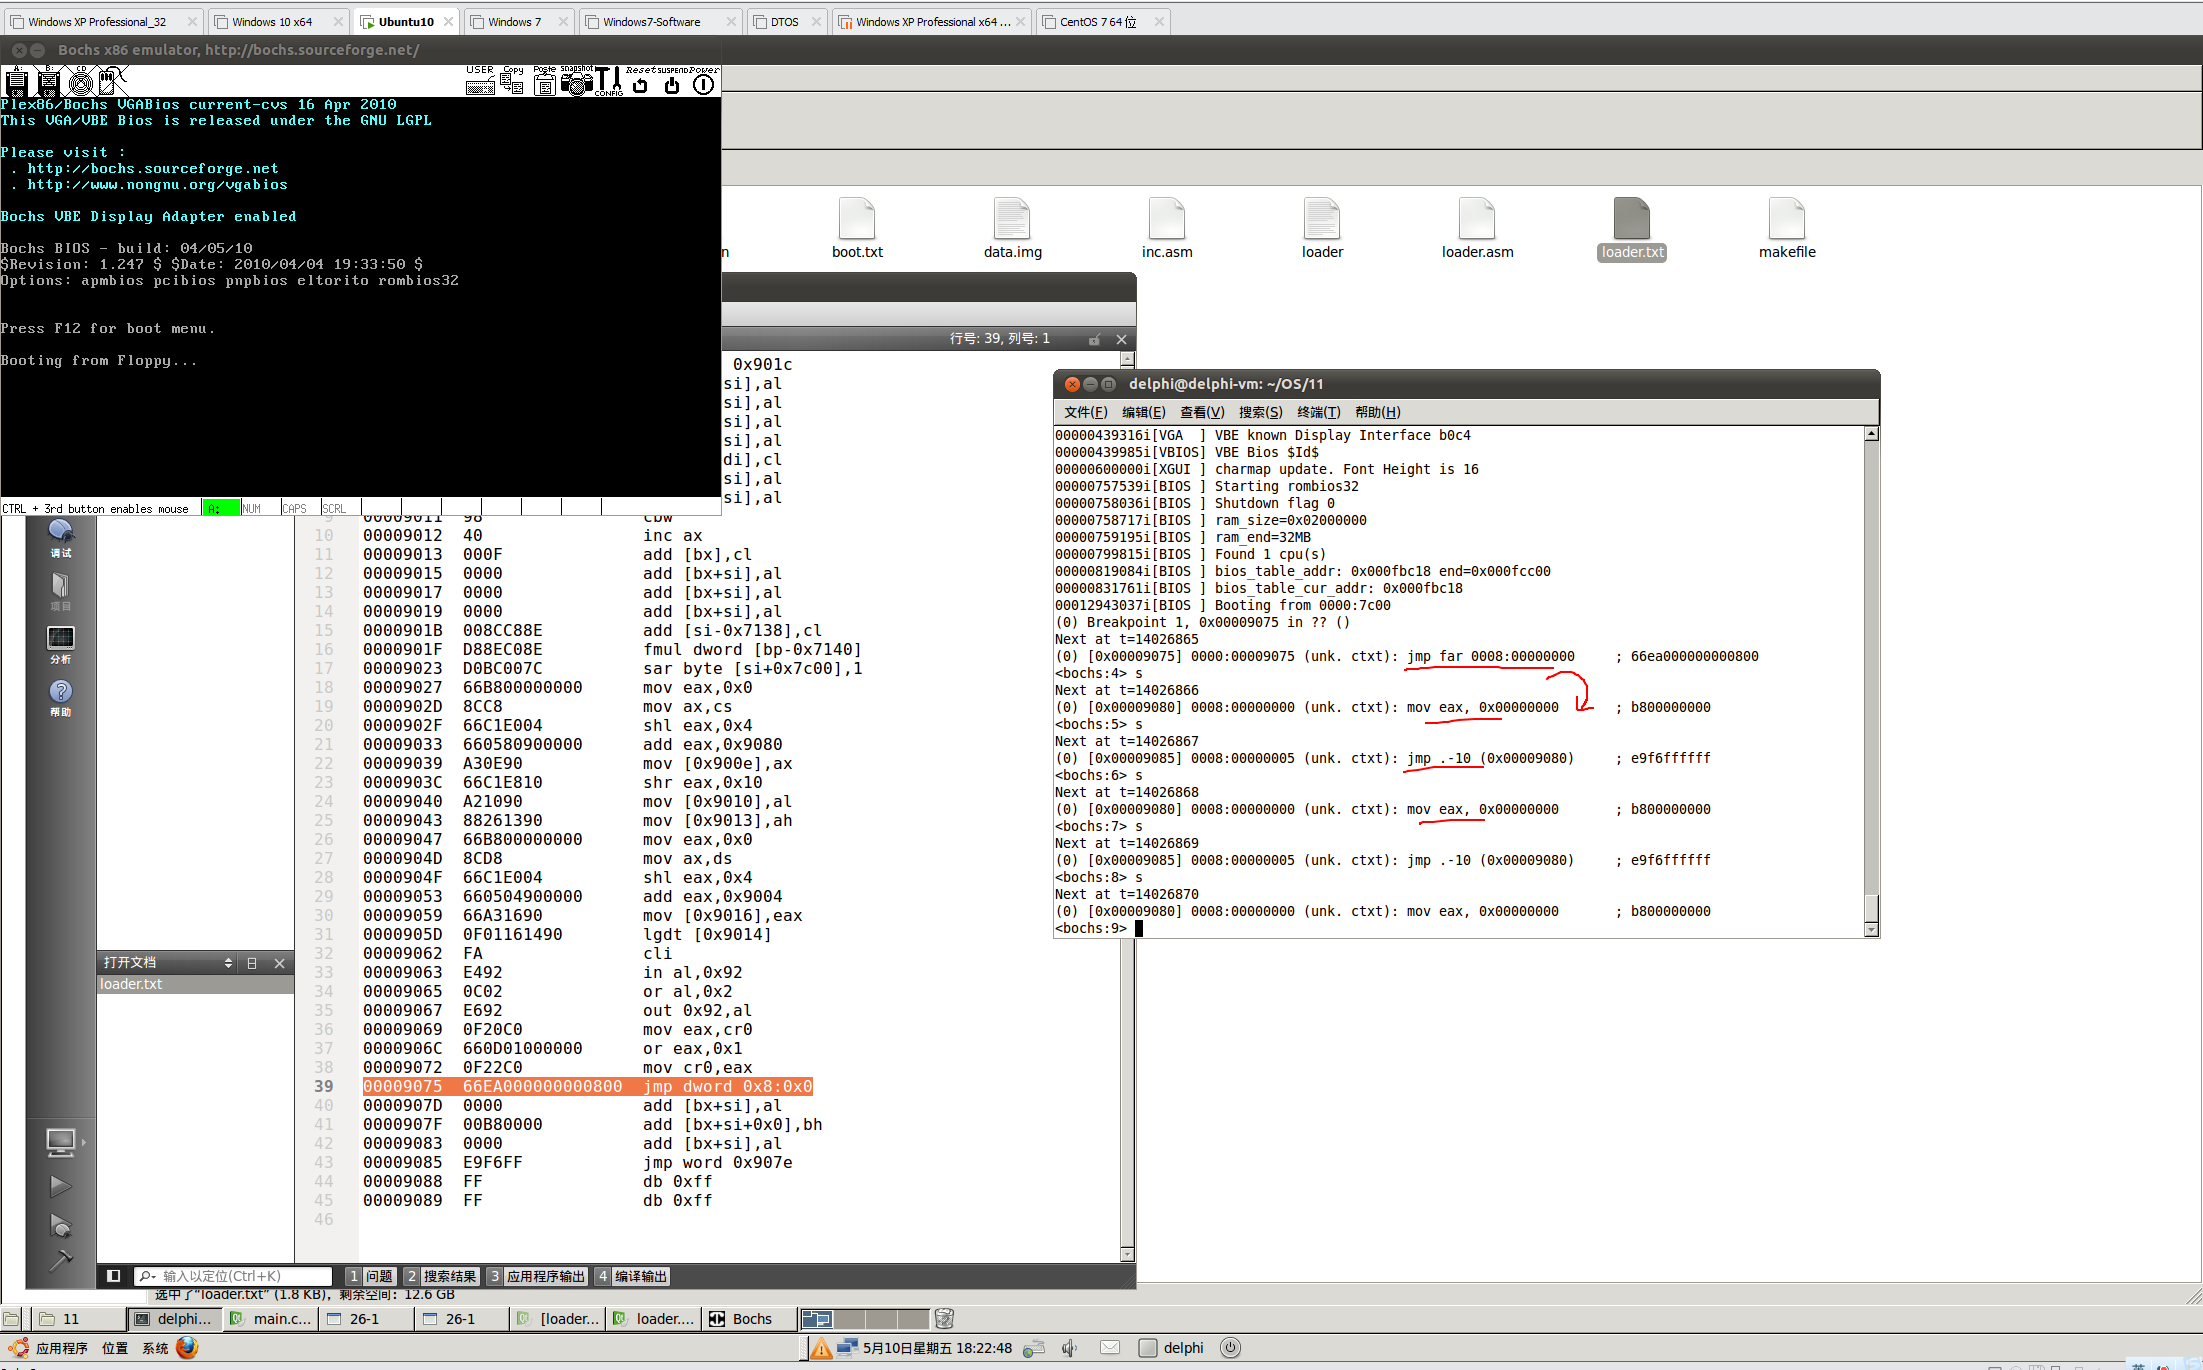This screenshot has height=1370, width=2203.
Task: Click the Bochs snapshot camera icon
Action: 576,83
